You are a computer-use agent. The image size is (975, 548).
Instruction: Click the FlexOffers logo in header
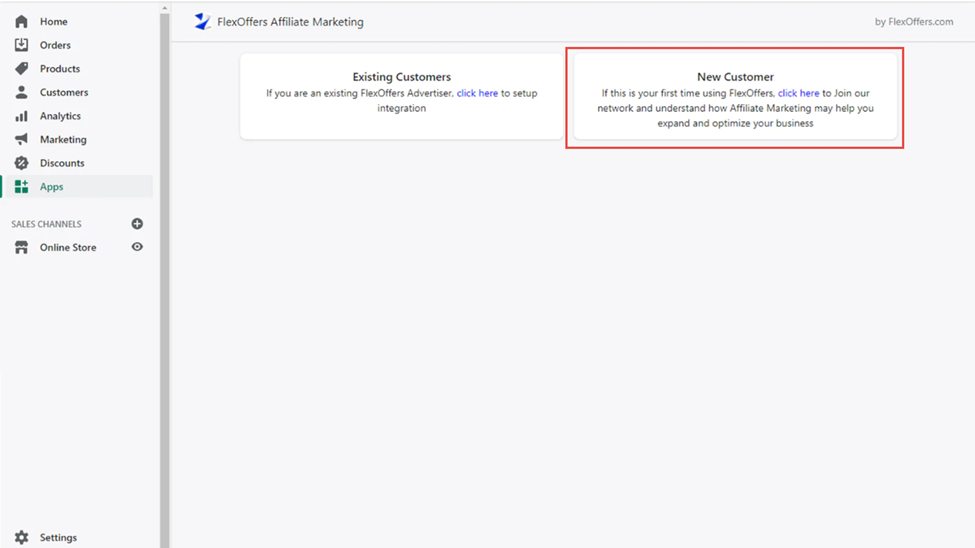click(203, 21)
